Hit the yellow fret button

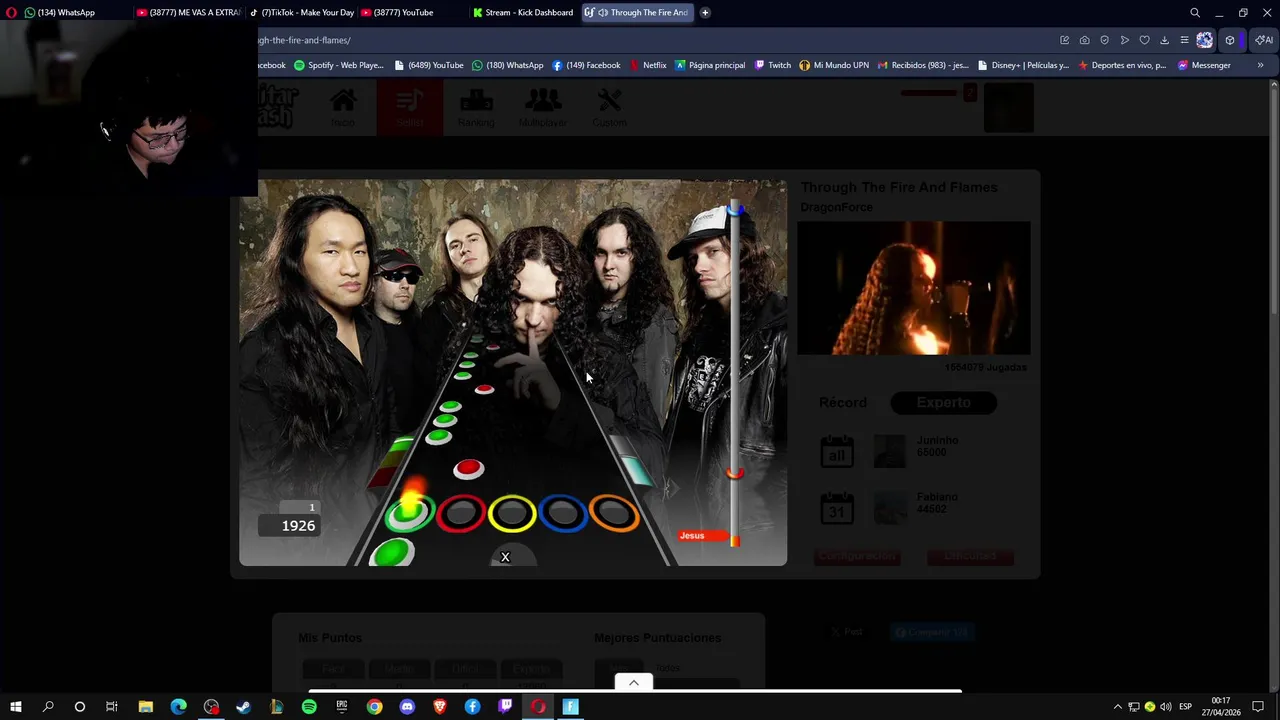click(512, 513)
